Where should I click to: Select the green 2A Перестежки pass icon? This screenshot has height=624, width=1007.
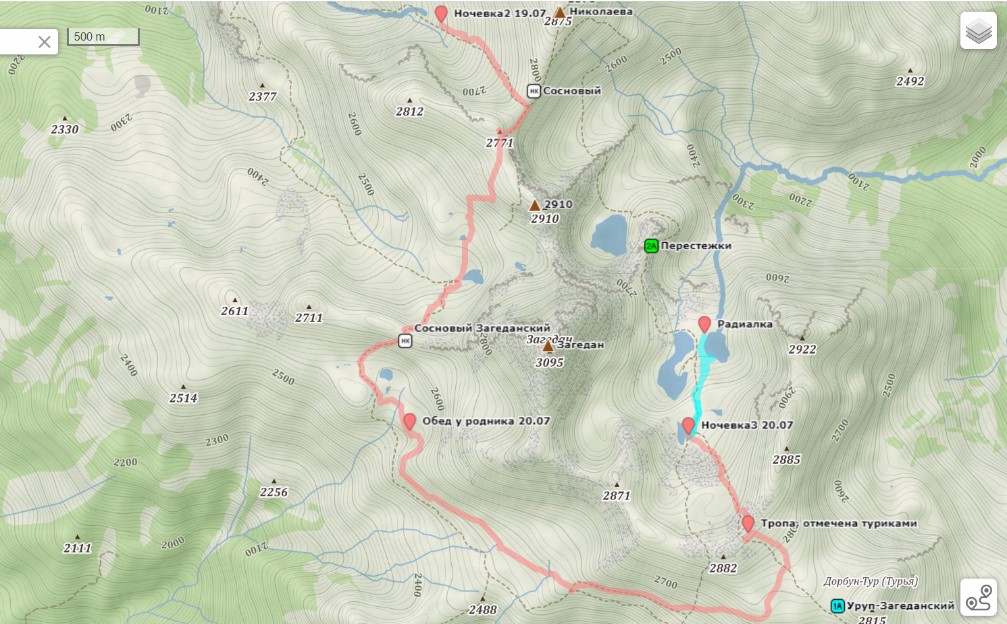pos(651,246)
